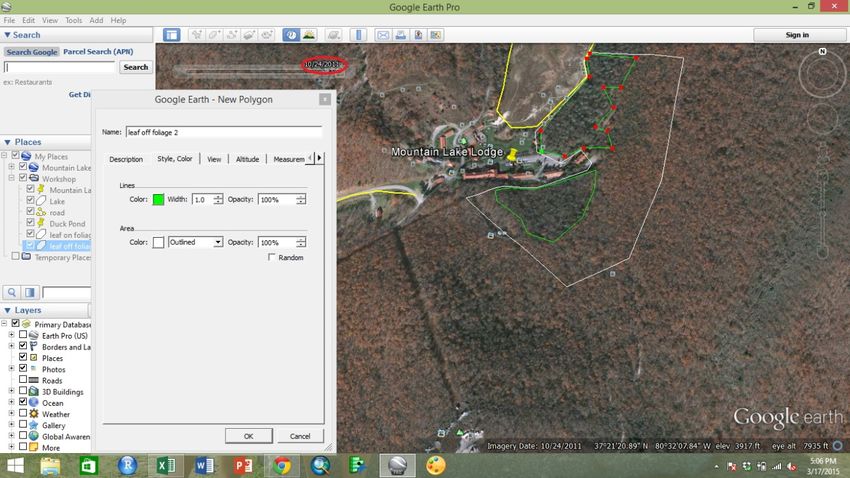Check the Temporary Places checkbox
Screen dimensions: 850x478
(x=15, y=256)
